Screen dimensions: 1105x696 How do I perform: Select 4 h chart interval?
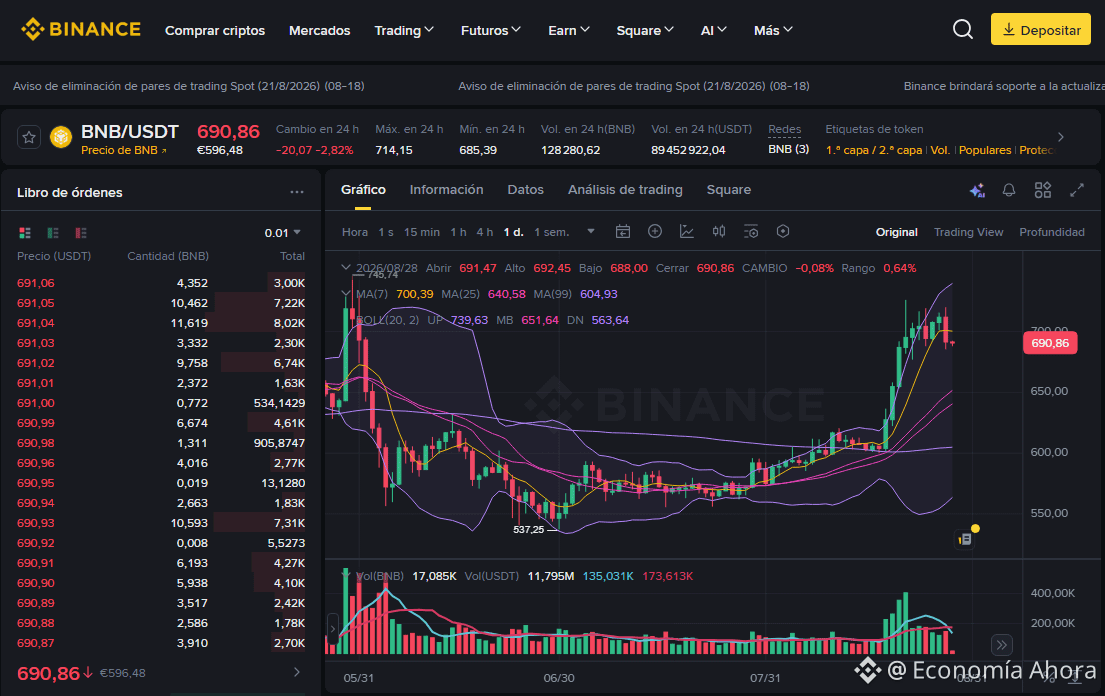pyautogui.click(x=484, y=232)
